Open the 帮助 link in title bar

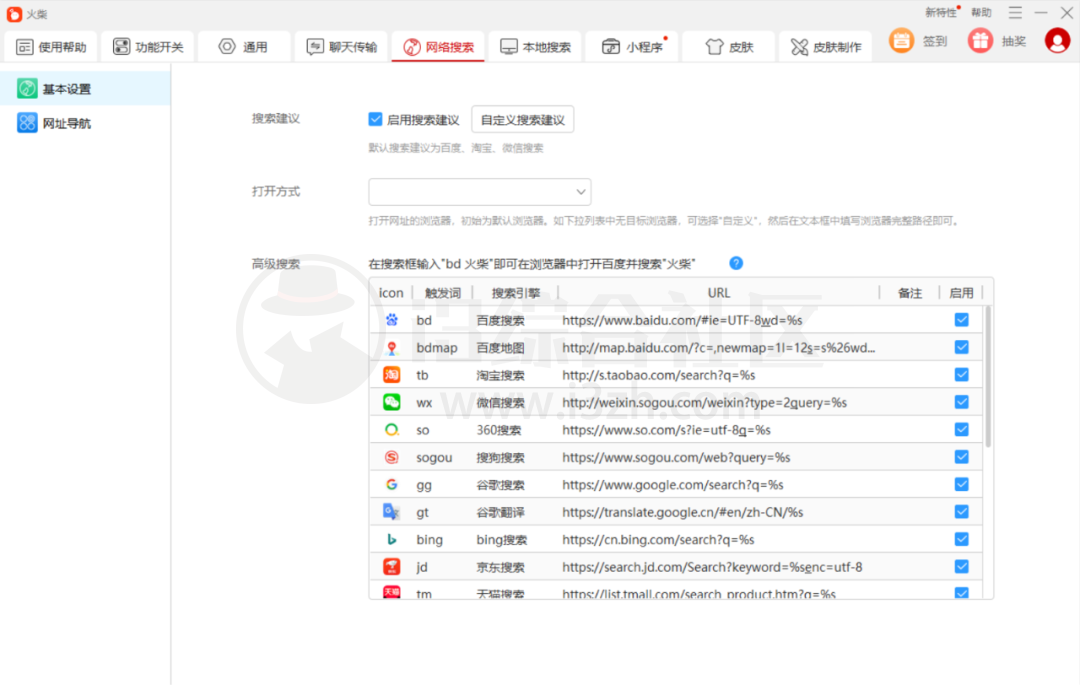click(x=981, y=12)
